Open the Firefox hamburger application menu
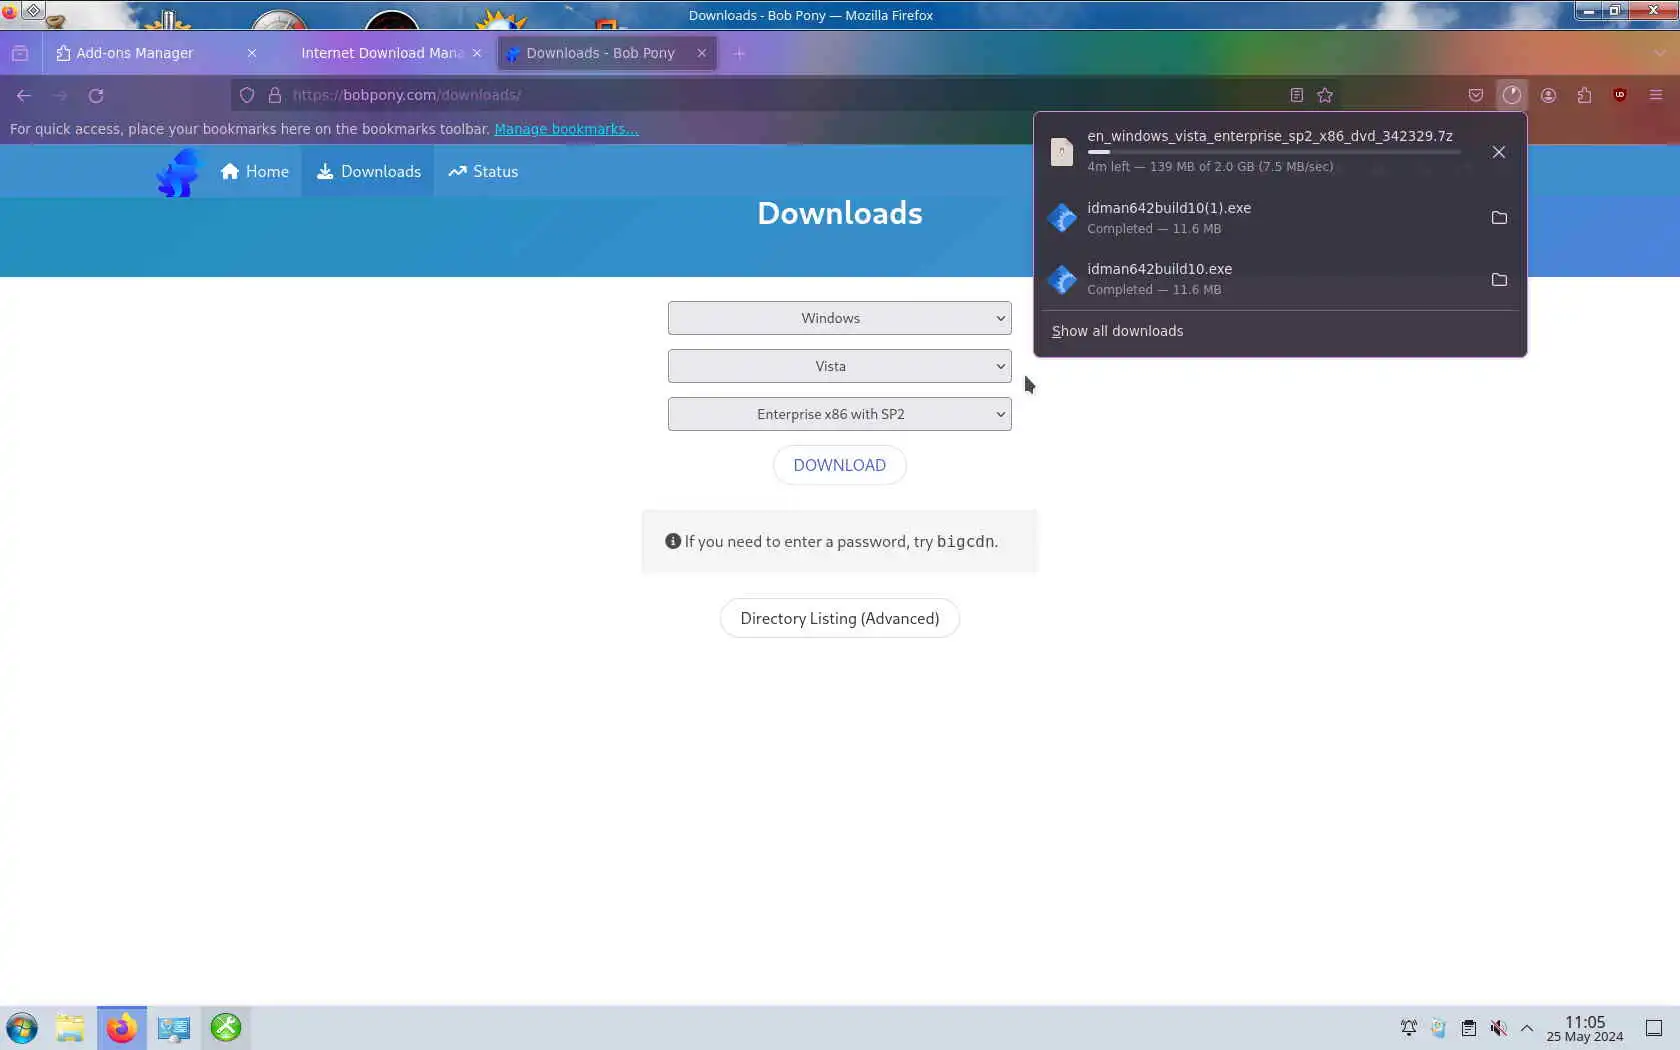The height and width of the screenshot is (1050, 1680). coord(1656,95)
